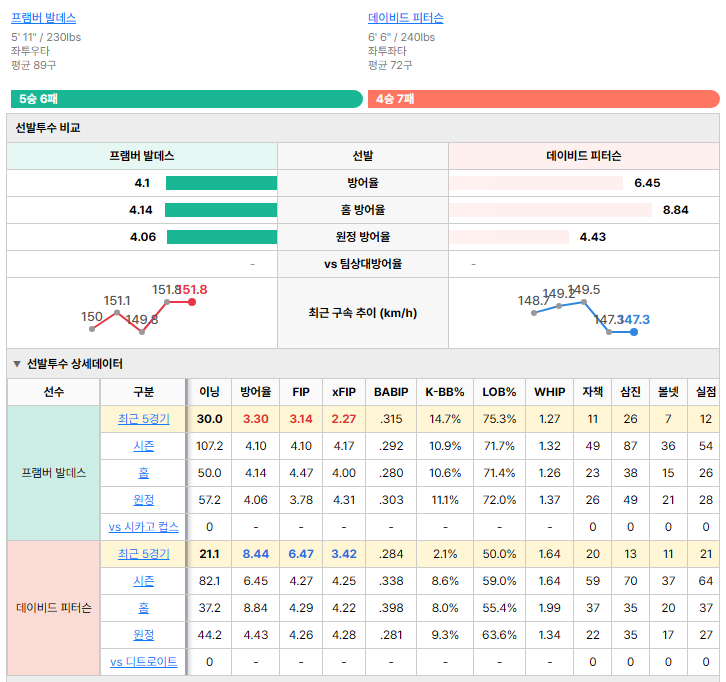Open 원정 link in the 44.2 innings row
This screenshot has width=726, height=682.
[x=144, y=635]
